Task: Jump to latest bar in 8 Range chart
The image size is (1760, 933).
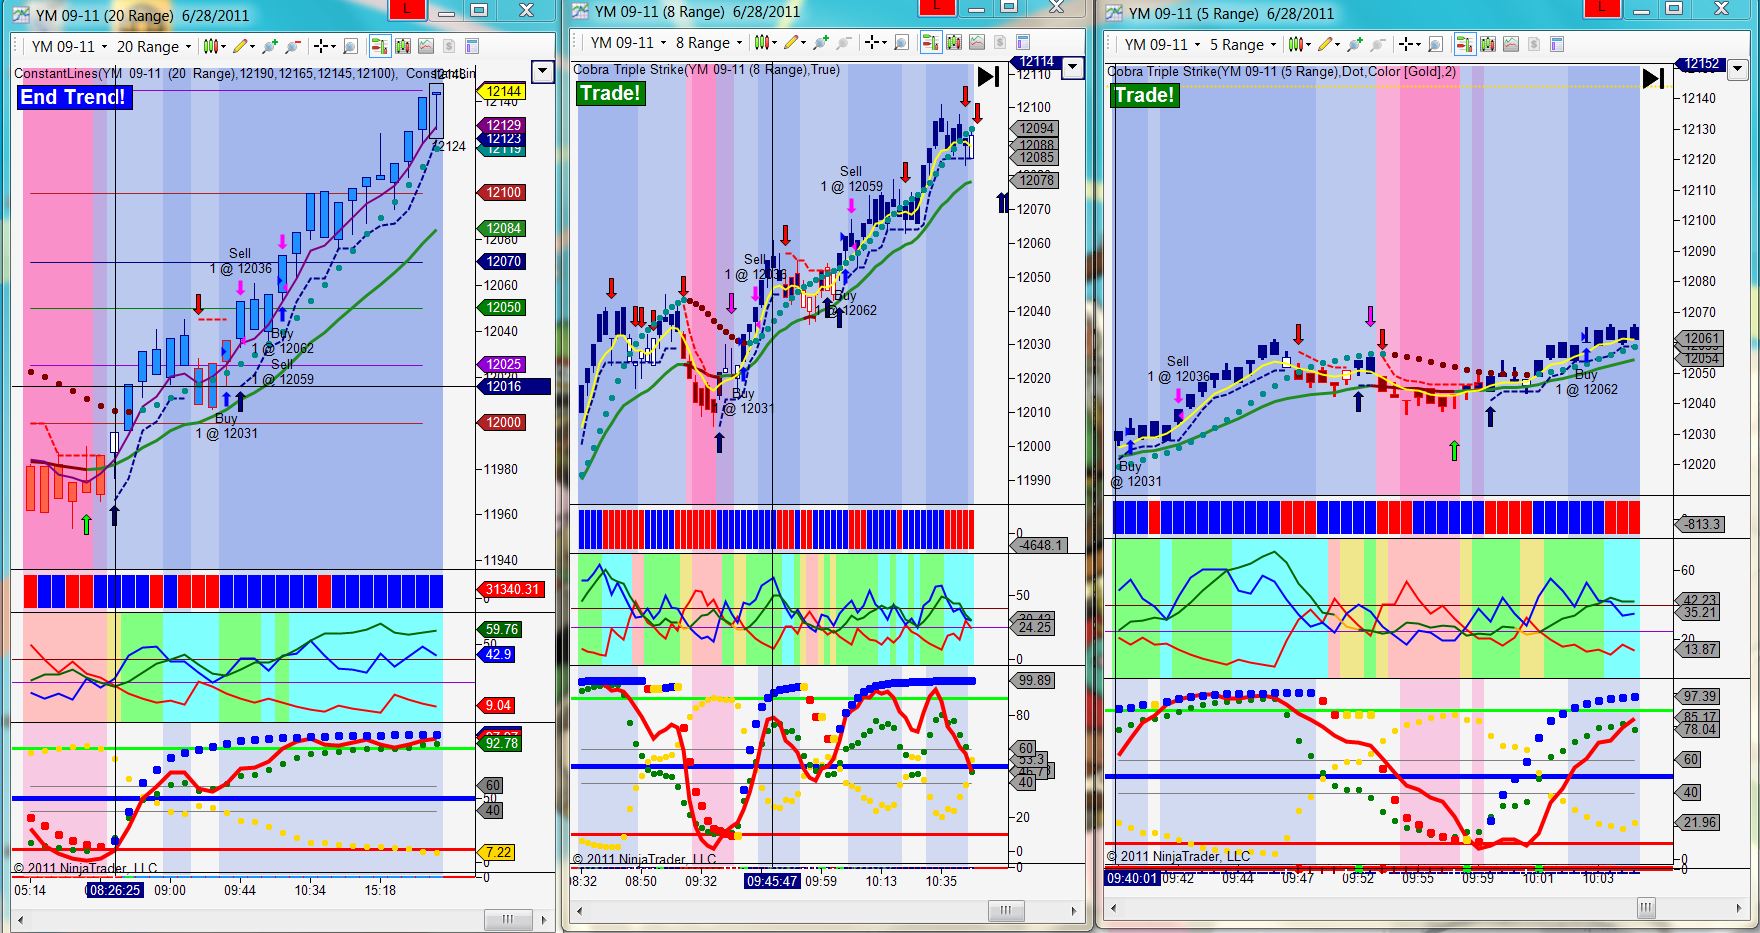Action: tap(988, 77)
